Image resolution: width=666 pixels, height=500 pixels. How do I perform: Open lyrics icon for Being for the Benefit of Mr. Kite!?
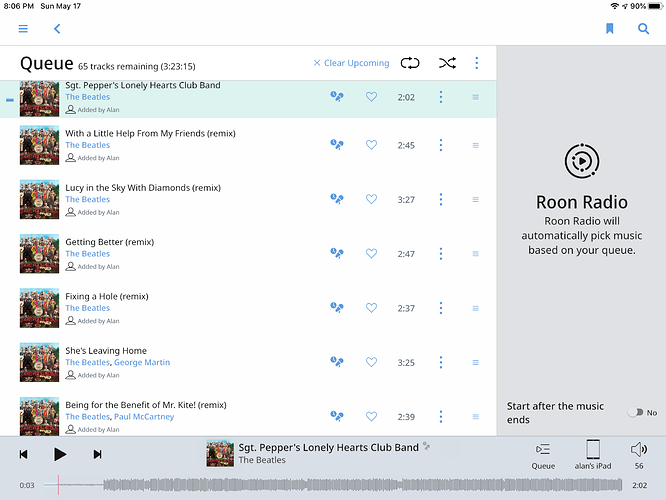(x=337, y=416)
